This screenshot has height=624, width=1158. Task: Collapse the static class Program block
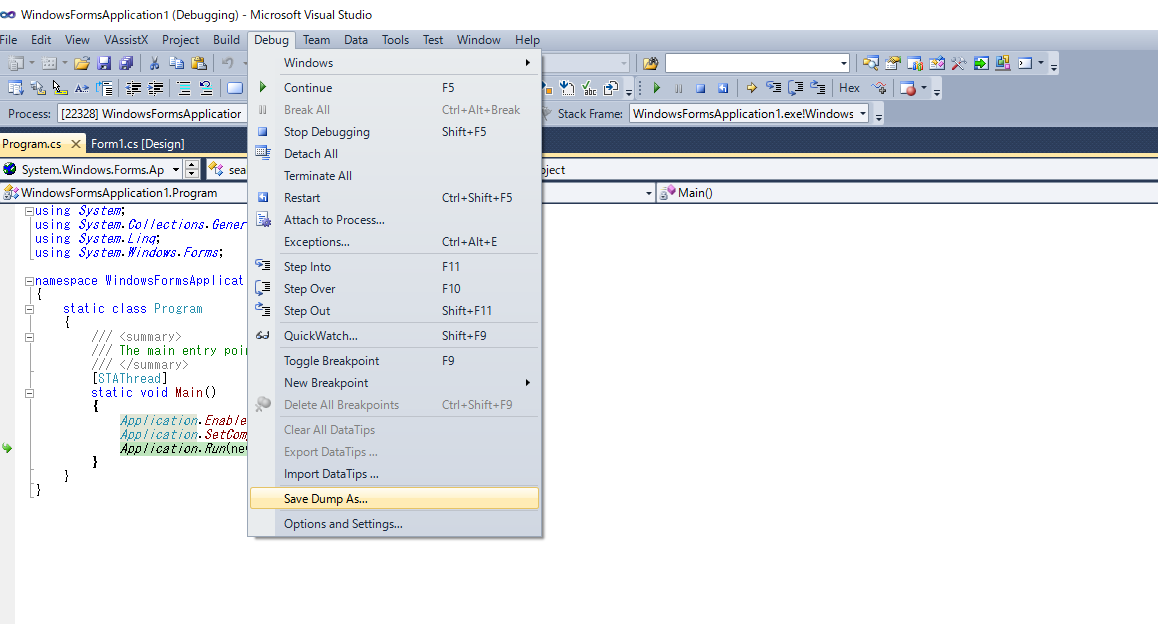[30, 309]
